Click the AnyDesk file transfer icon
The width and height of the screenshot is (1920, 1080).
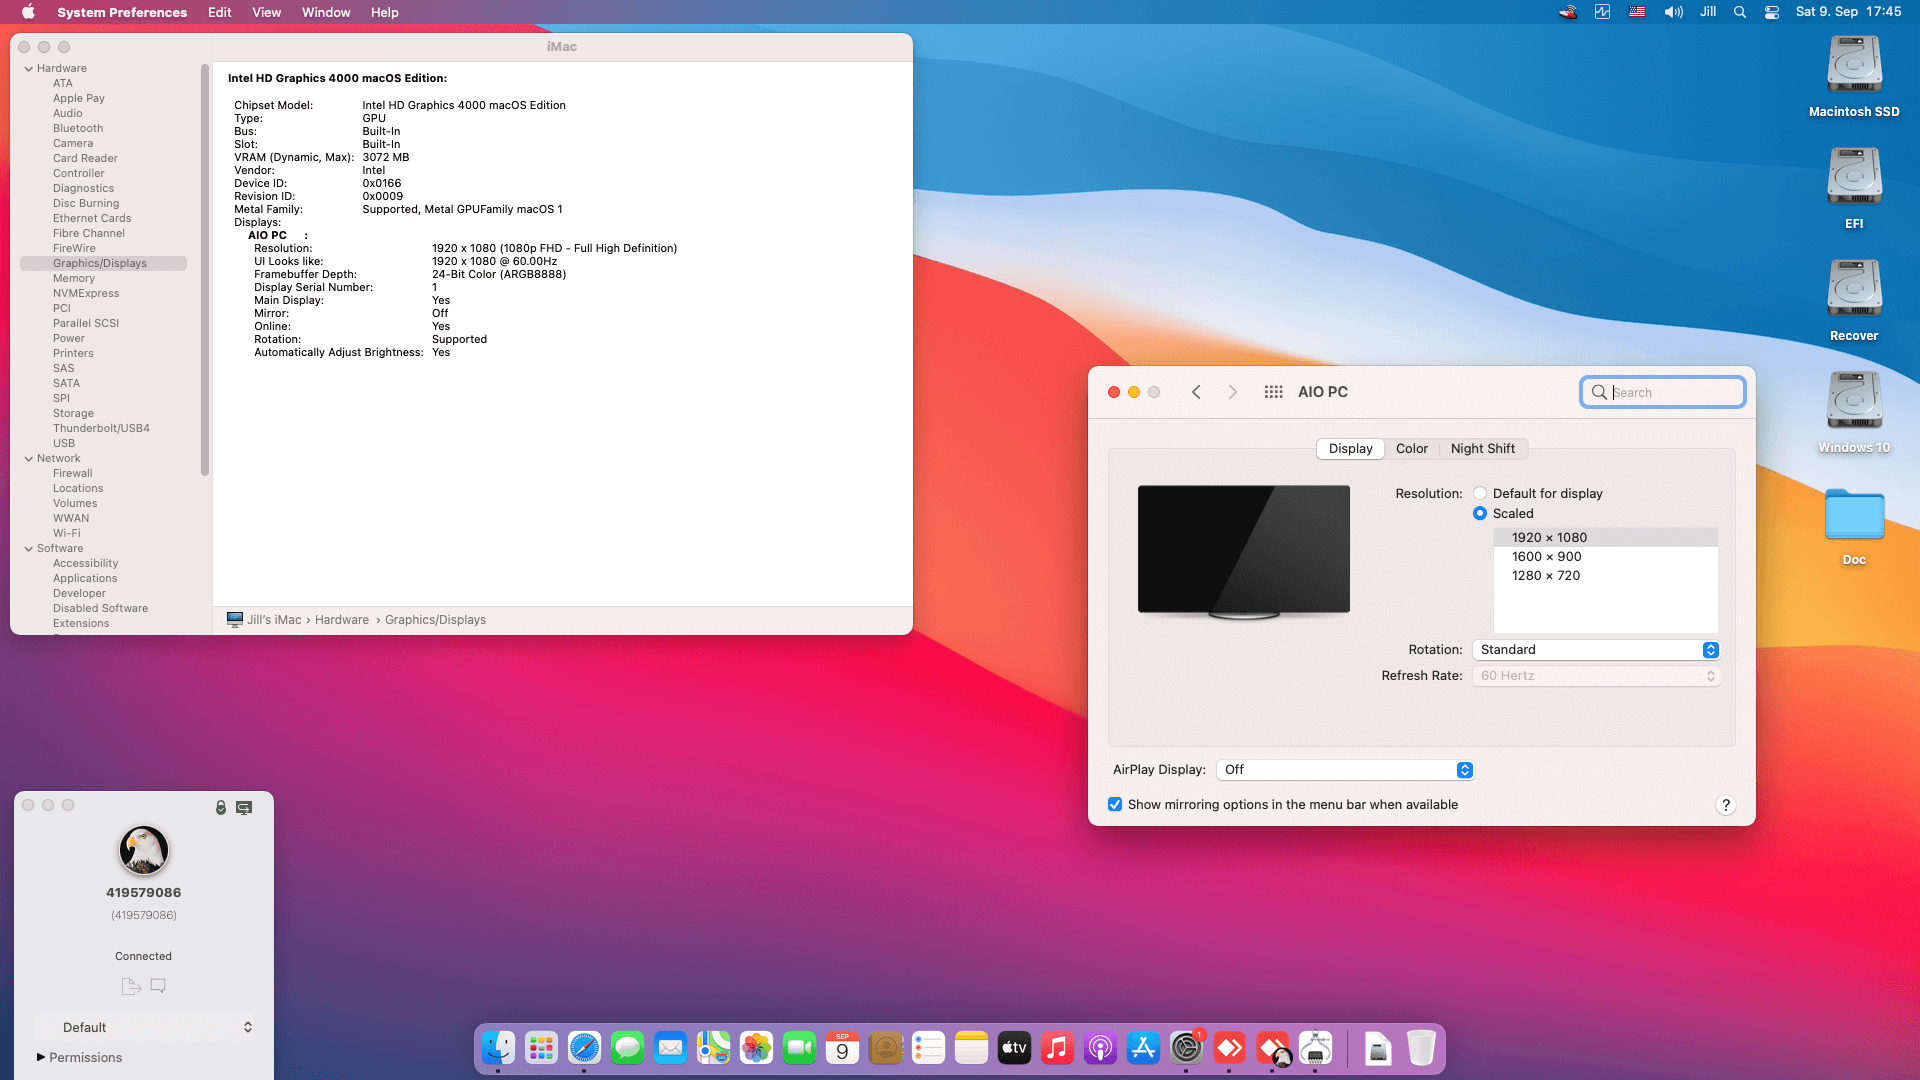(x=131, y=986)
